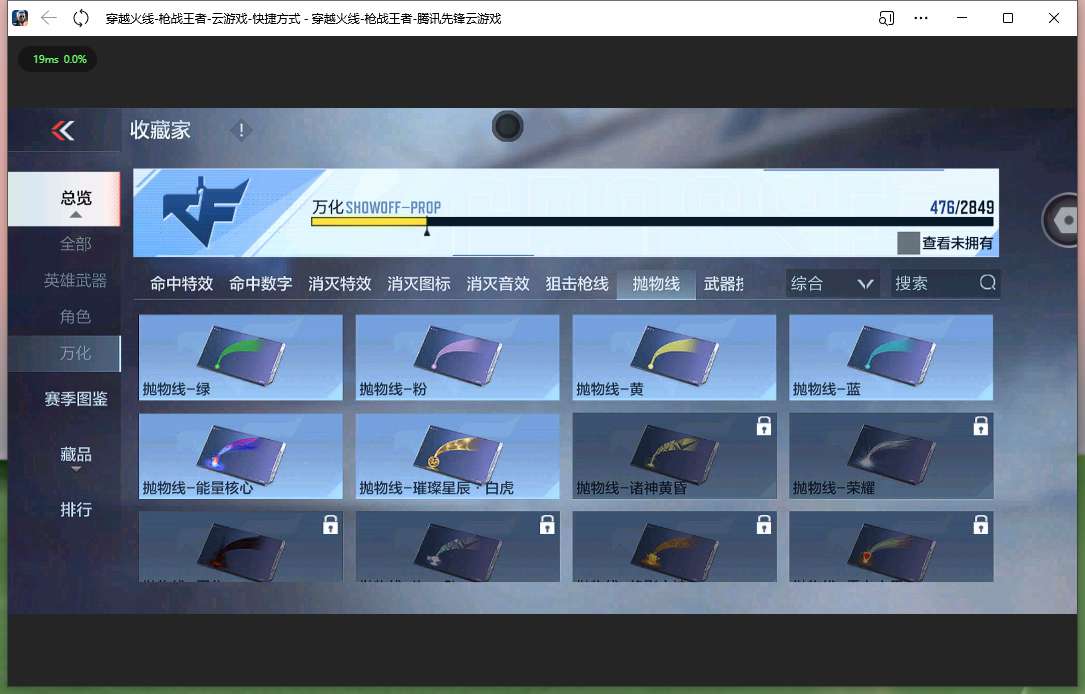Click the 476/2849 collection count
The image size is (1085, 694).
962,207
